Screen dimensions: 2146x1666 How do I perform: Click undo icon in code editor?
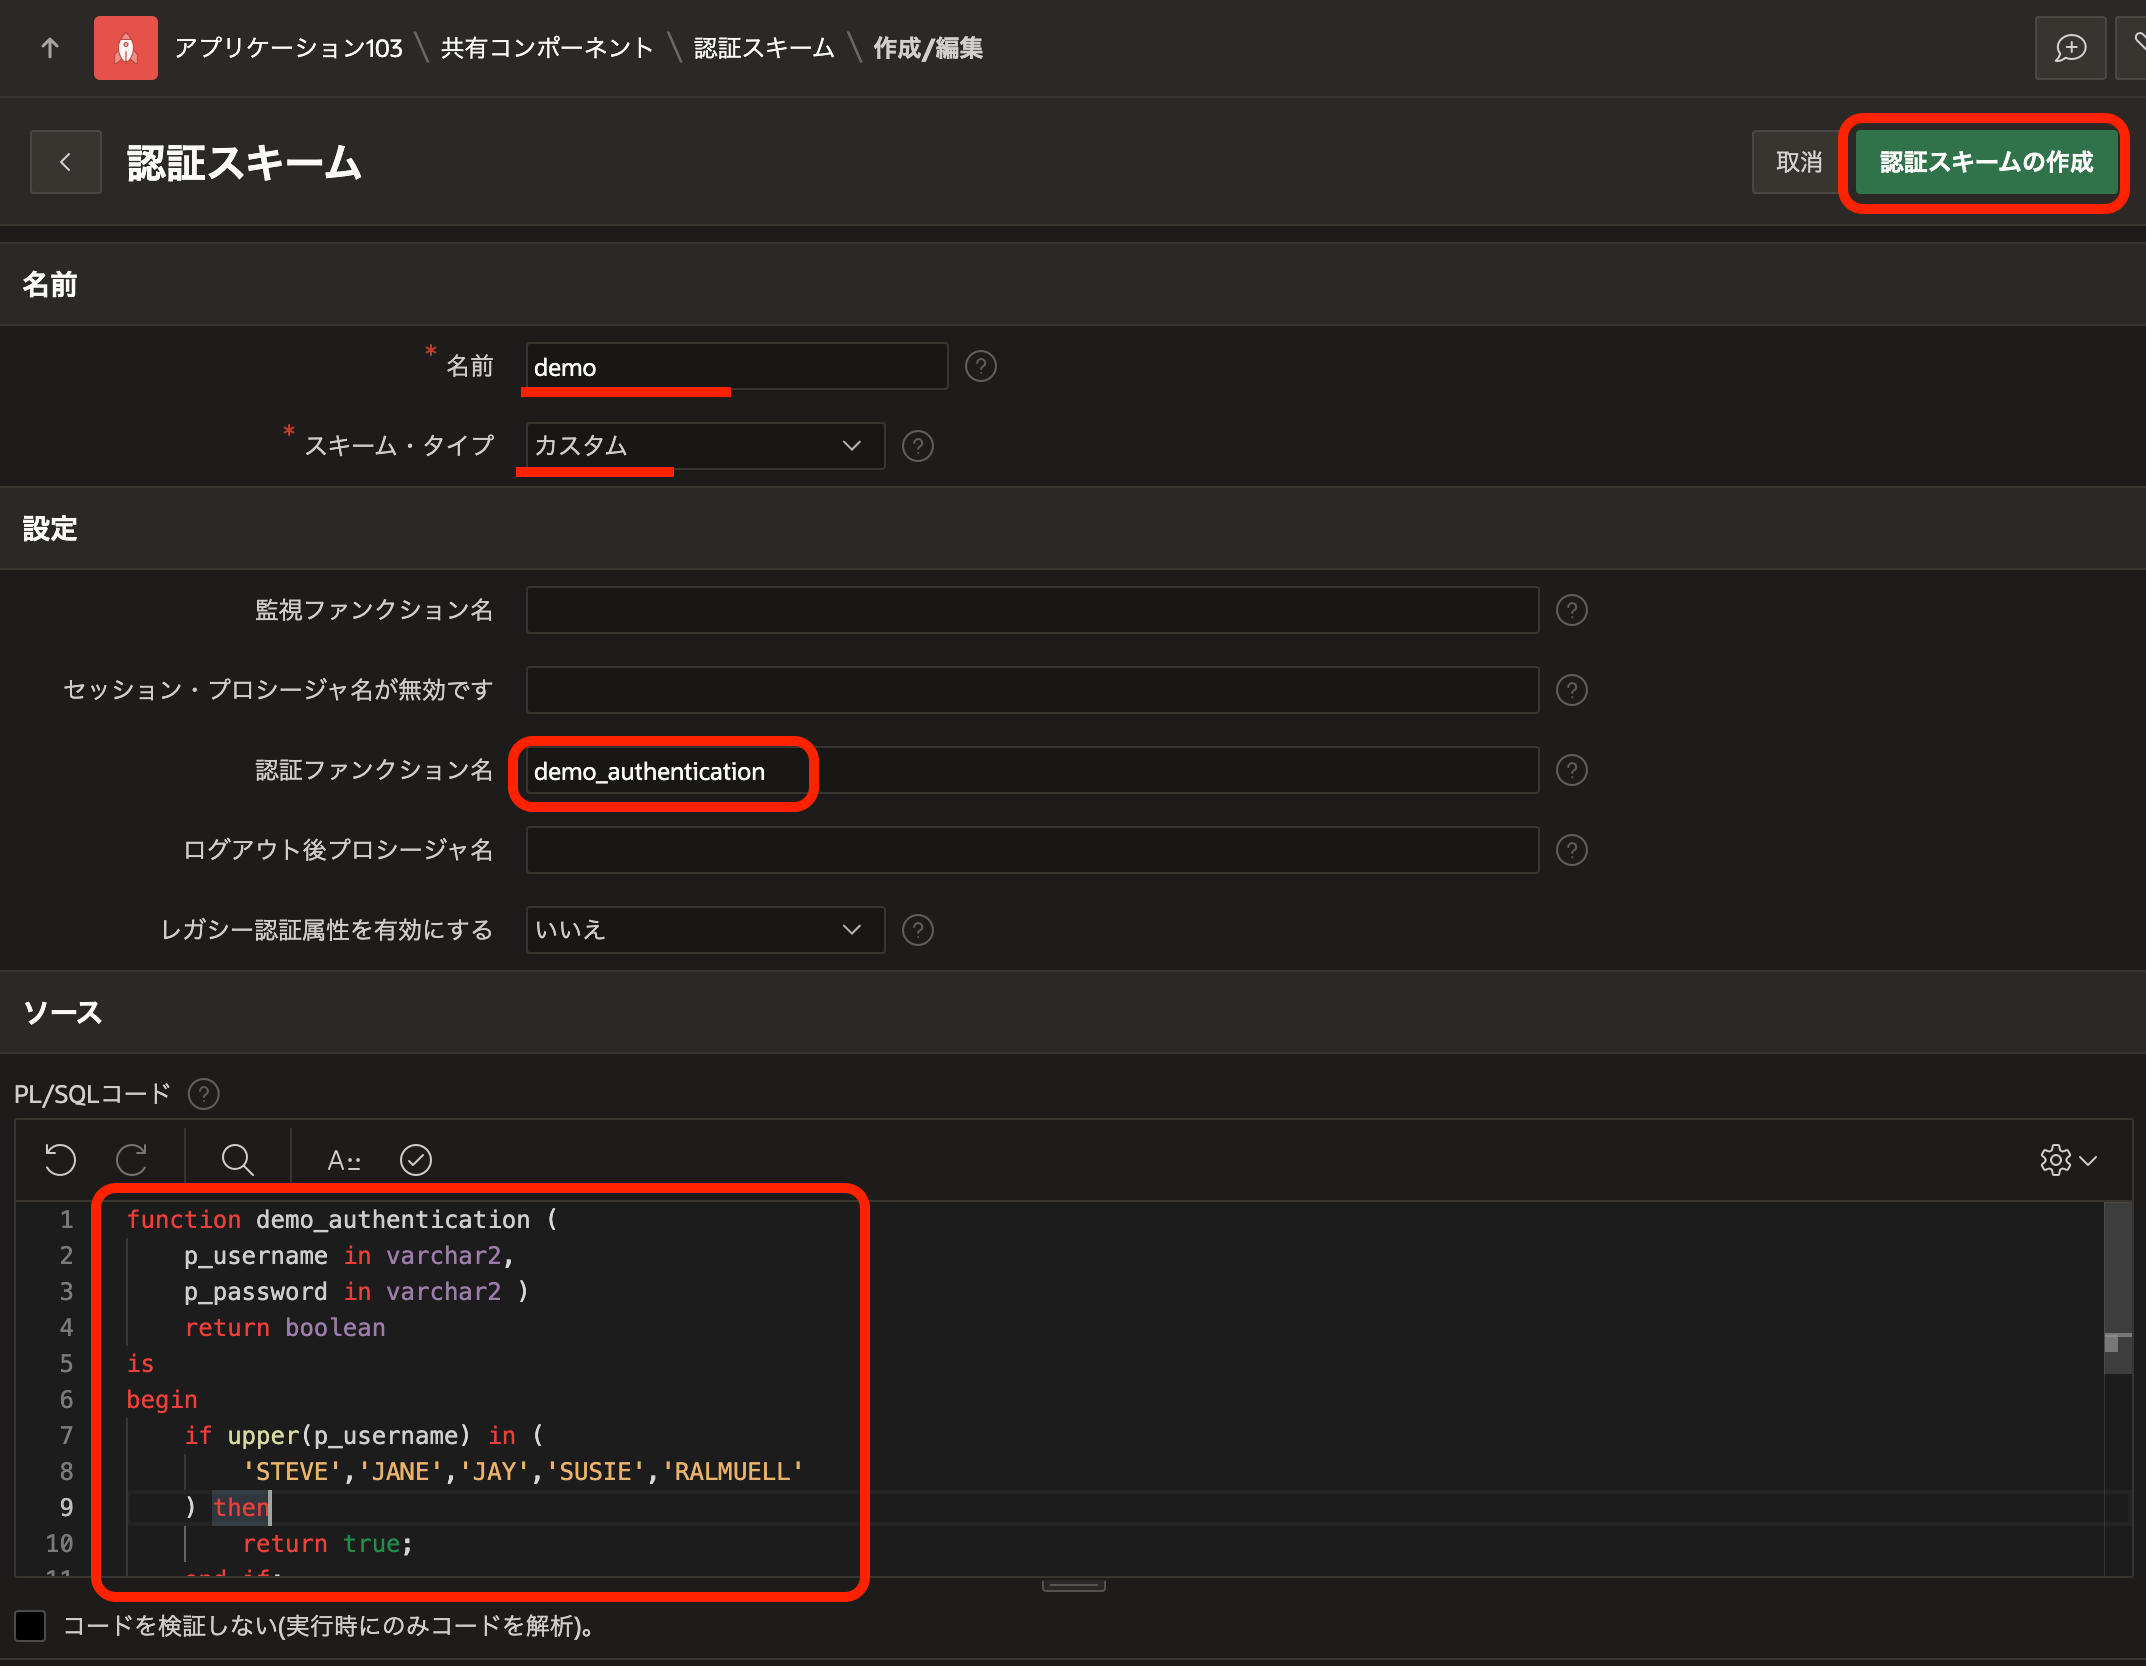pyautogui.click(x=60, y=1159)
